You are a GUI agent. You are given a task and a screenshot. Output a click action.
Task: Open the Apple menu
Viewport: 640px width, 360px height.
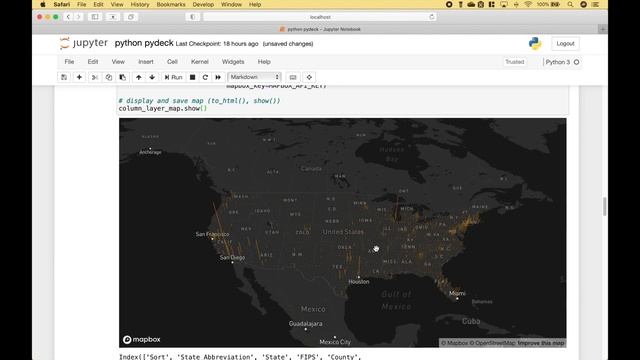(x=43, y=4)
